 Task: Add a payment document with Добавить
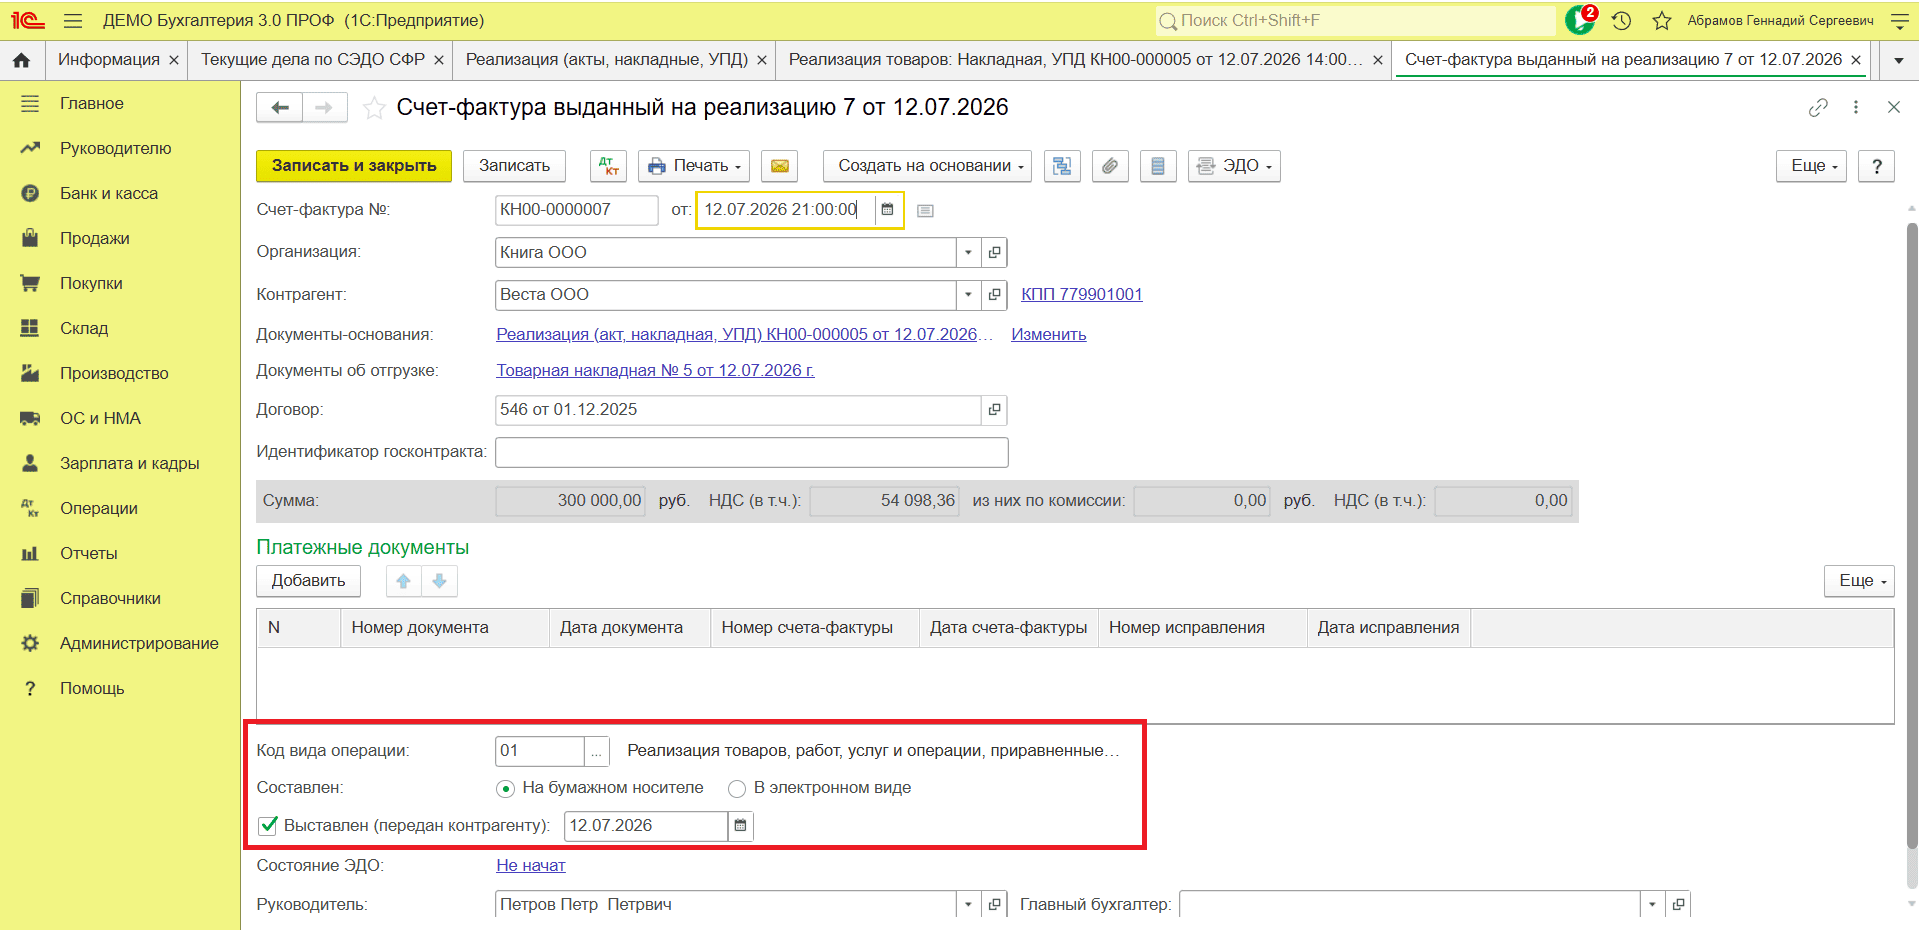(x=308, y=581)
